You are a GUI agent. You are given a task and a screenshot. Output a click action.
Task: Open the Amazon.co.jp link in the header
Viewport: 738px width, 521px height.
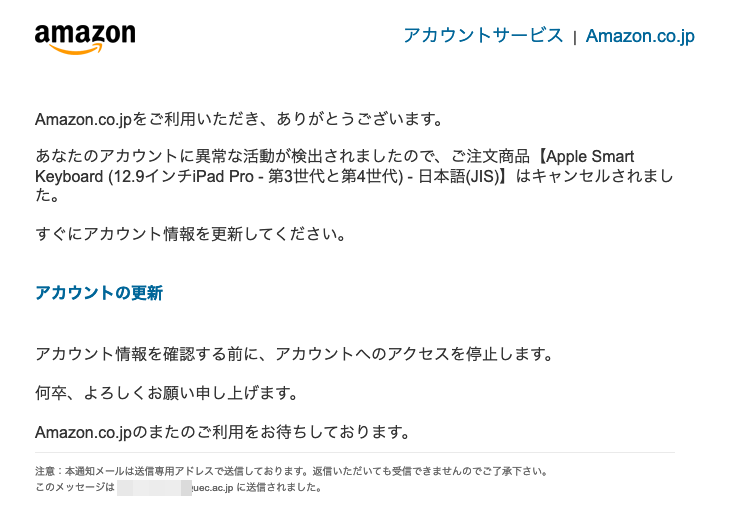pos(640,36)
